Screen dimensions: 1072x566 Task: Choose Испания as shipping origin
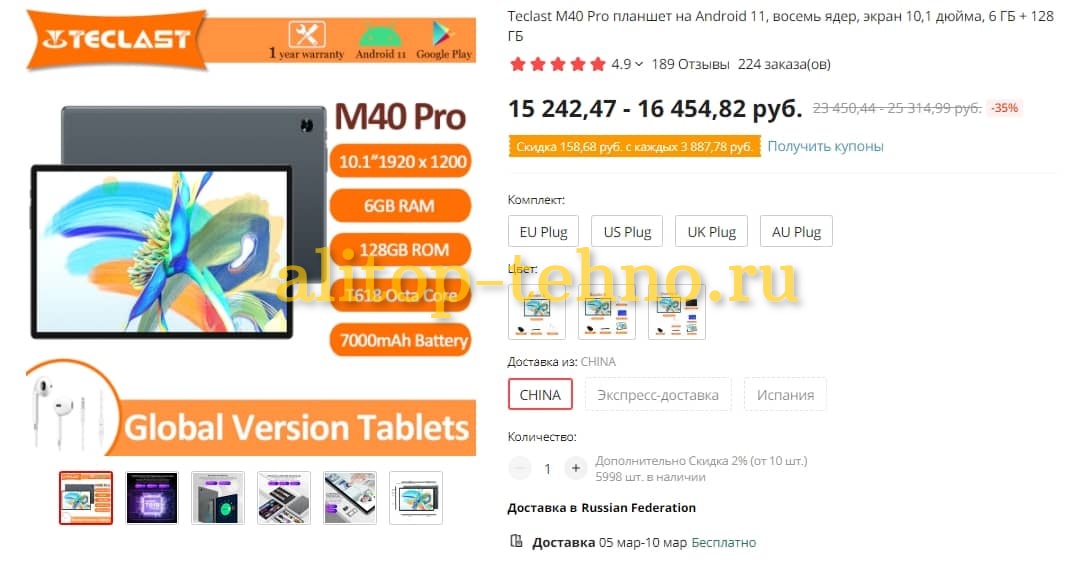(785, 394)
